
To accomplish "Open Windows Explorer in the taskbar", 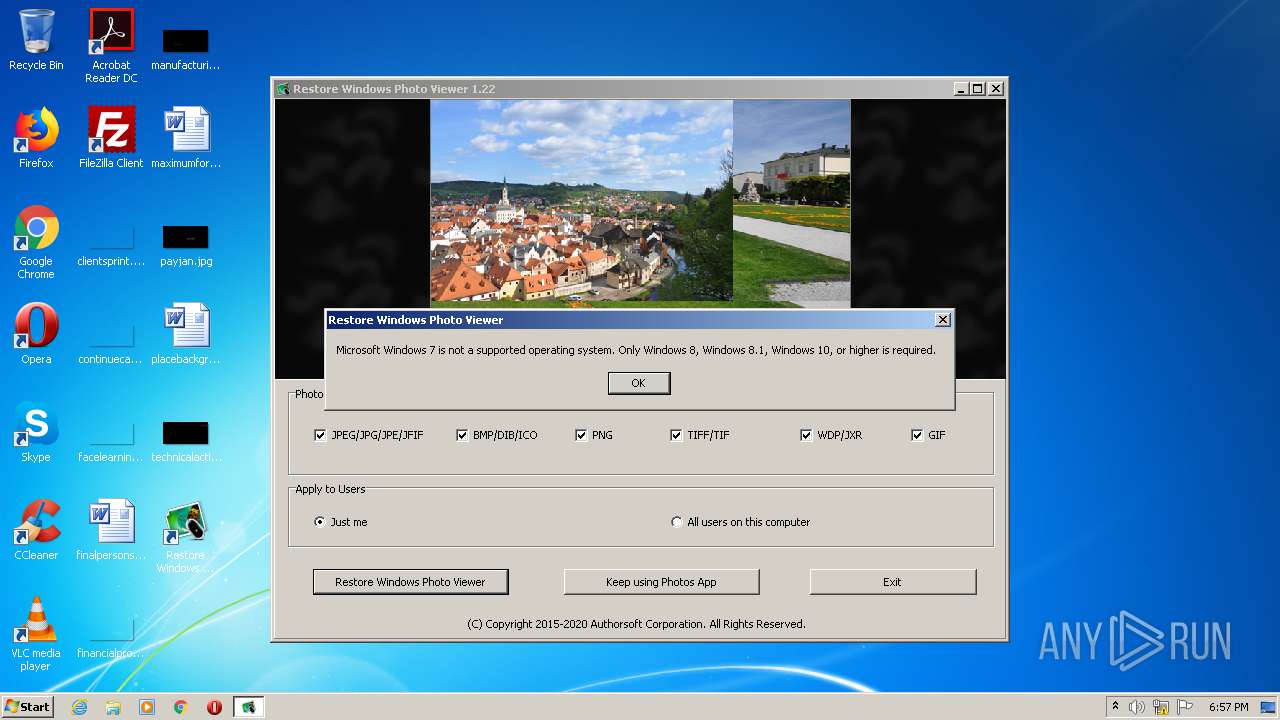I will 113,707.
